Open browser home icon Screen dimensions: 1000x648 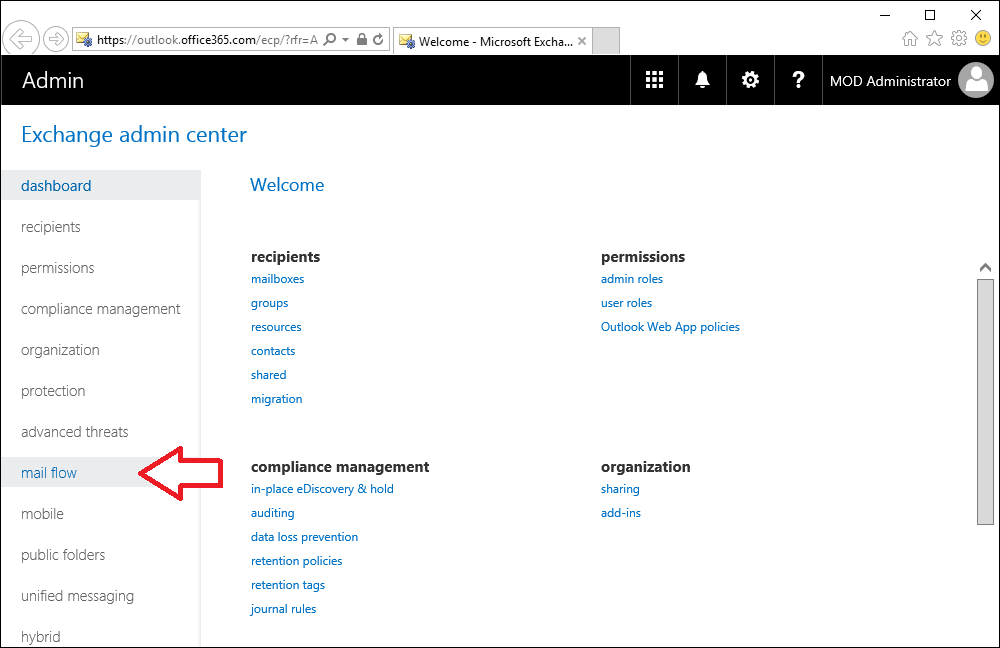tap(910, 39)
